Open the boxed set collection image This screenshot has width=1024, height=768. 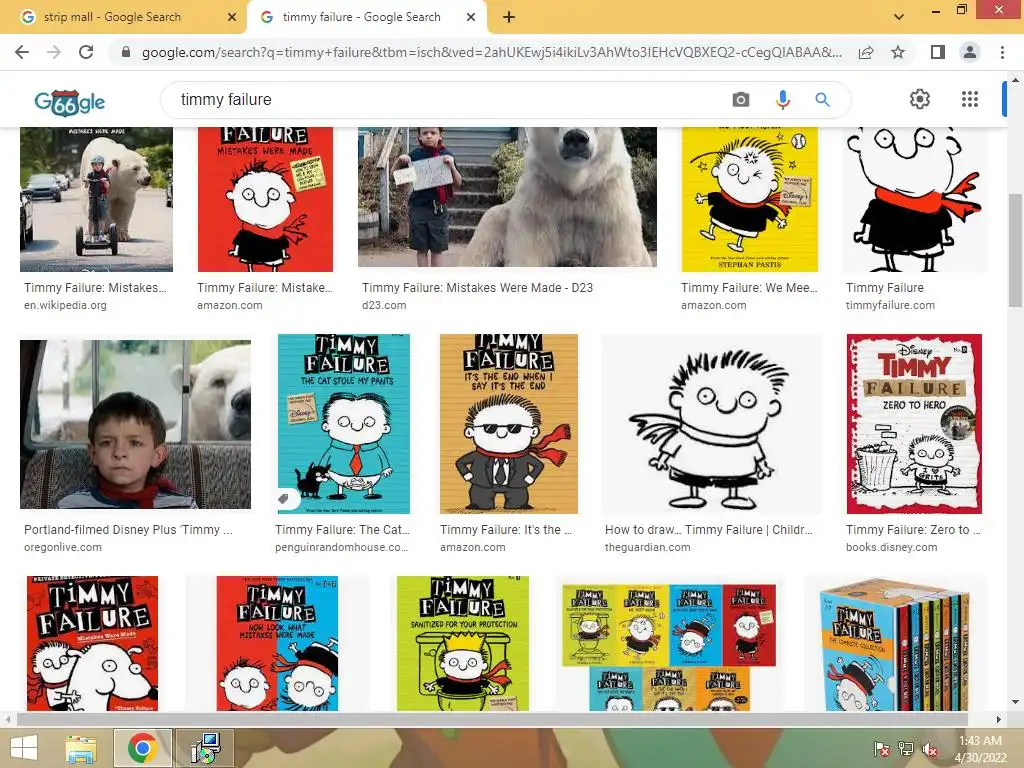(x=895, y=643)
